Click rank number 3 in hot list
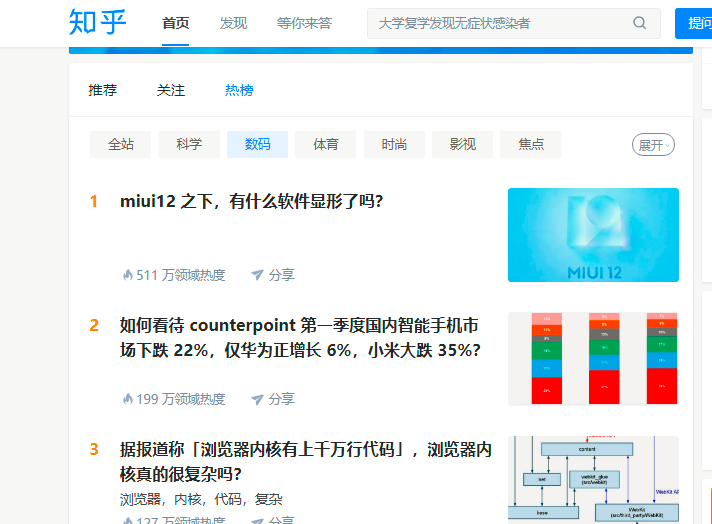This screenshot has width=712, height=524. pyautogui.click(x=94, y=449)
